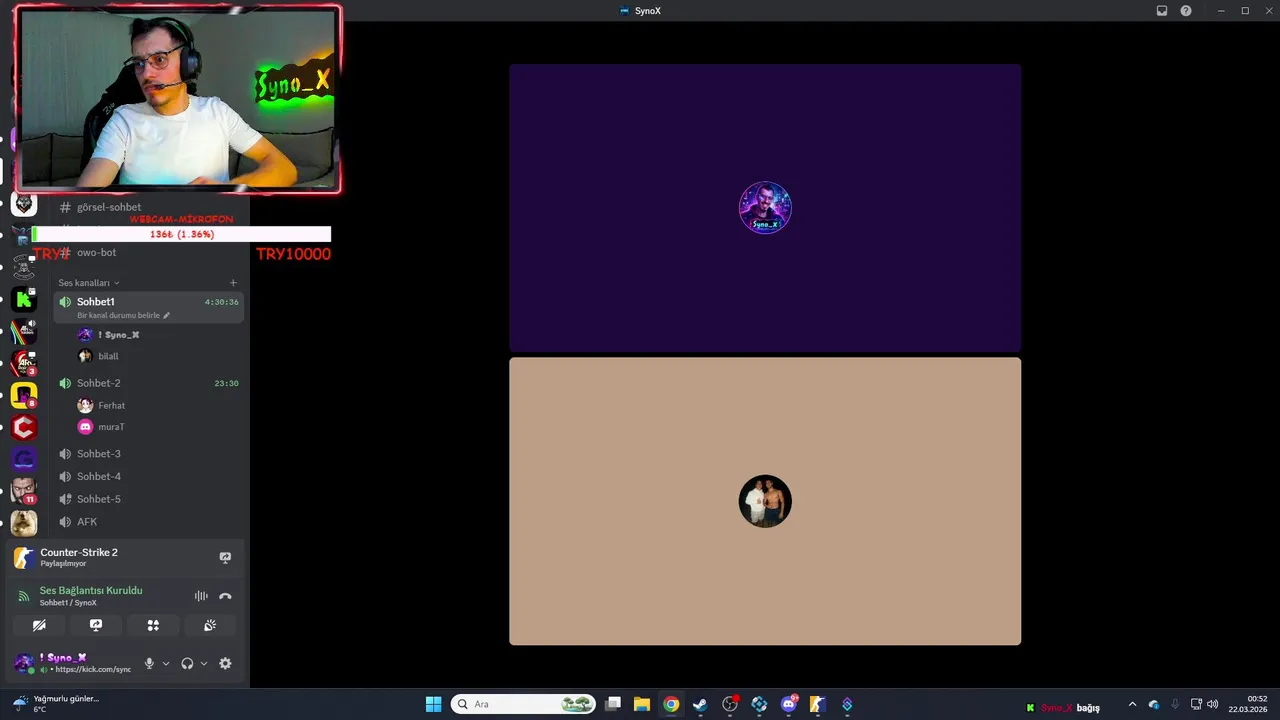1280x720 pixels.
Task: Open the purple G server icon
Action: (24, 460)
